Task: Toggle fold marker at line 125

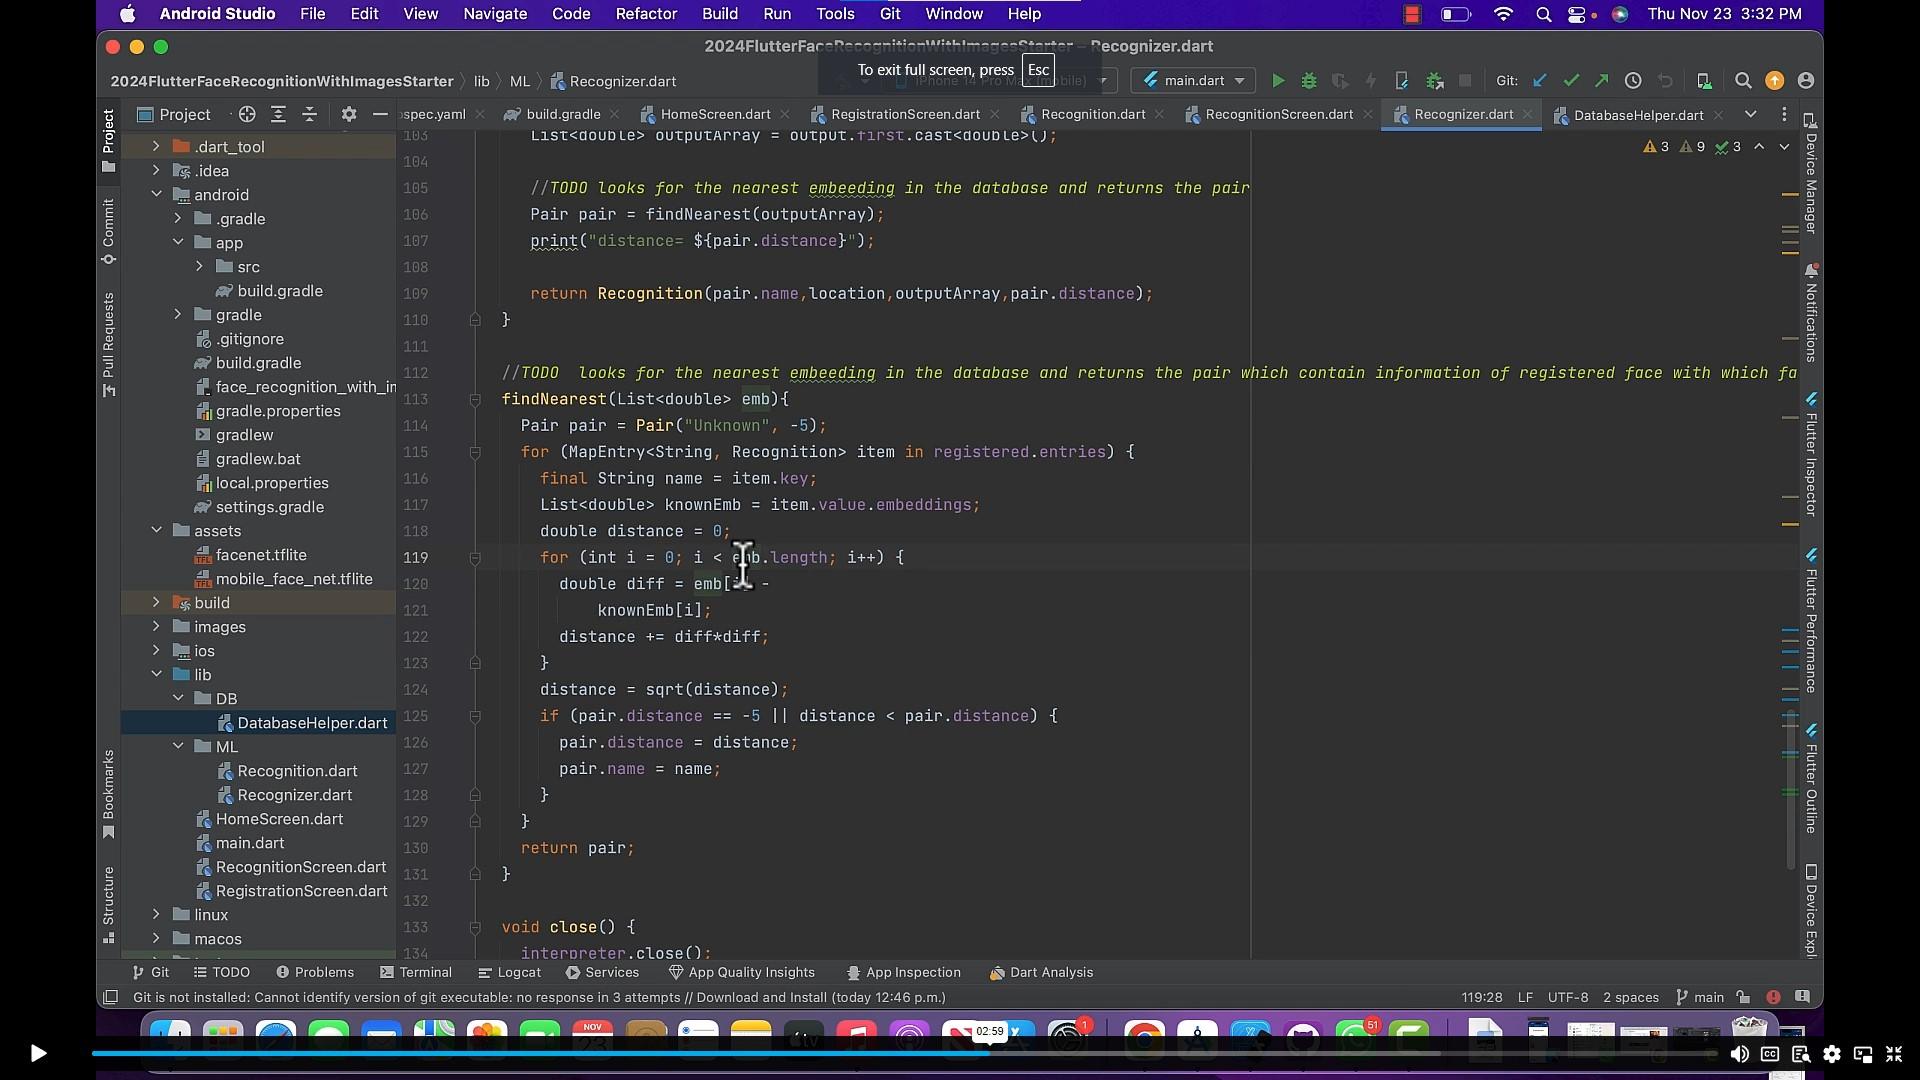Action: pyautogui.click(x=476, y=716)
